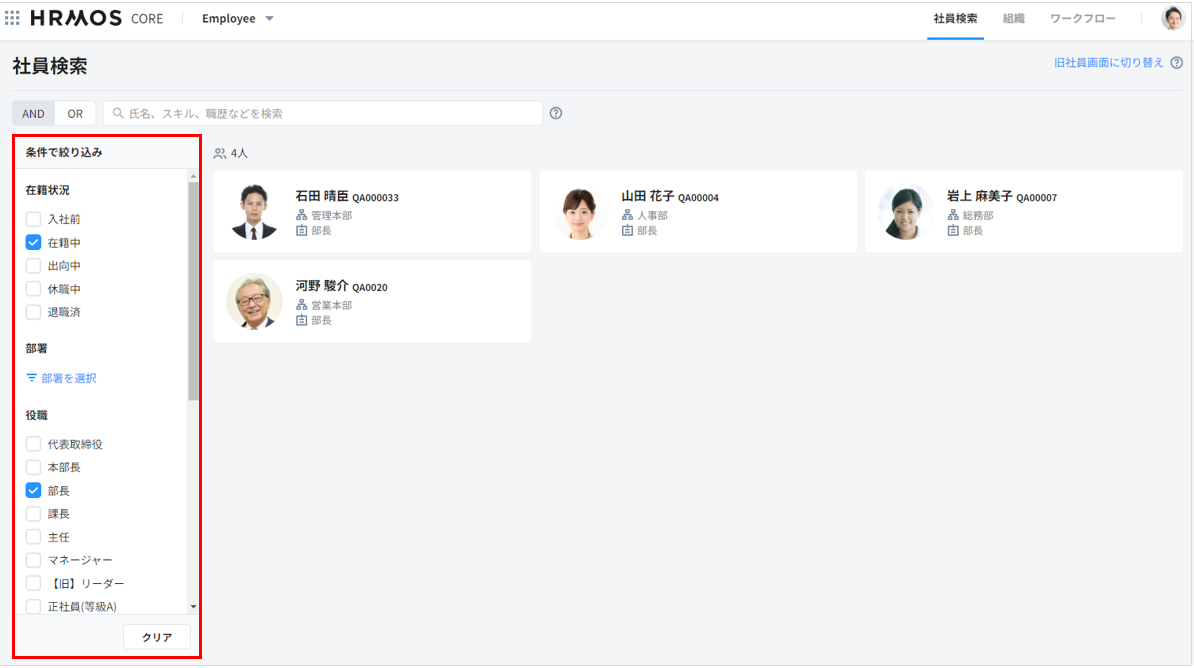Enable the 退職済 checkbox

pyautogui.click(x=33, y=312)
